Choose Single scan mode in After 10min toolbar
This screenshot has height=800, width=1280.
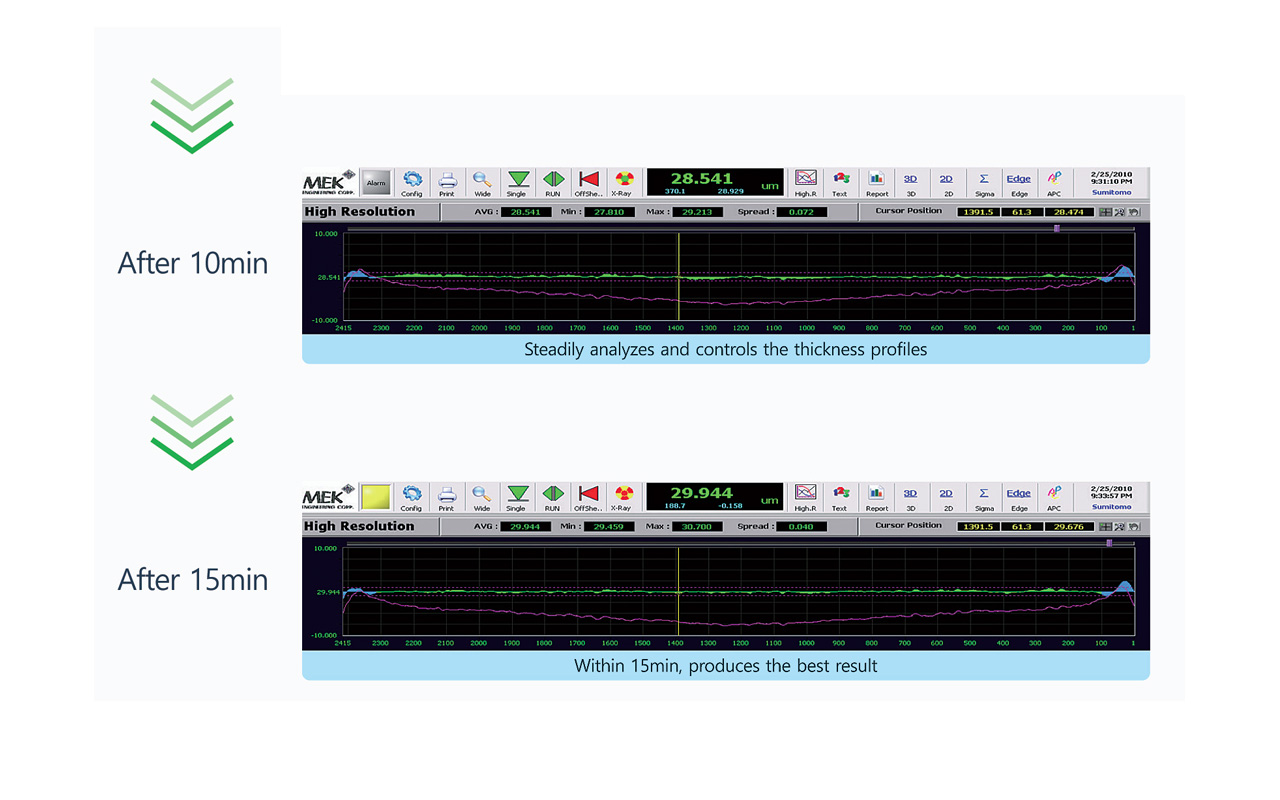517,182
